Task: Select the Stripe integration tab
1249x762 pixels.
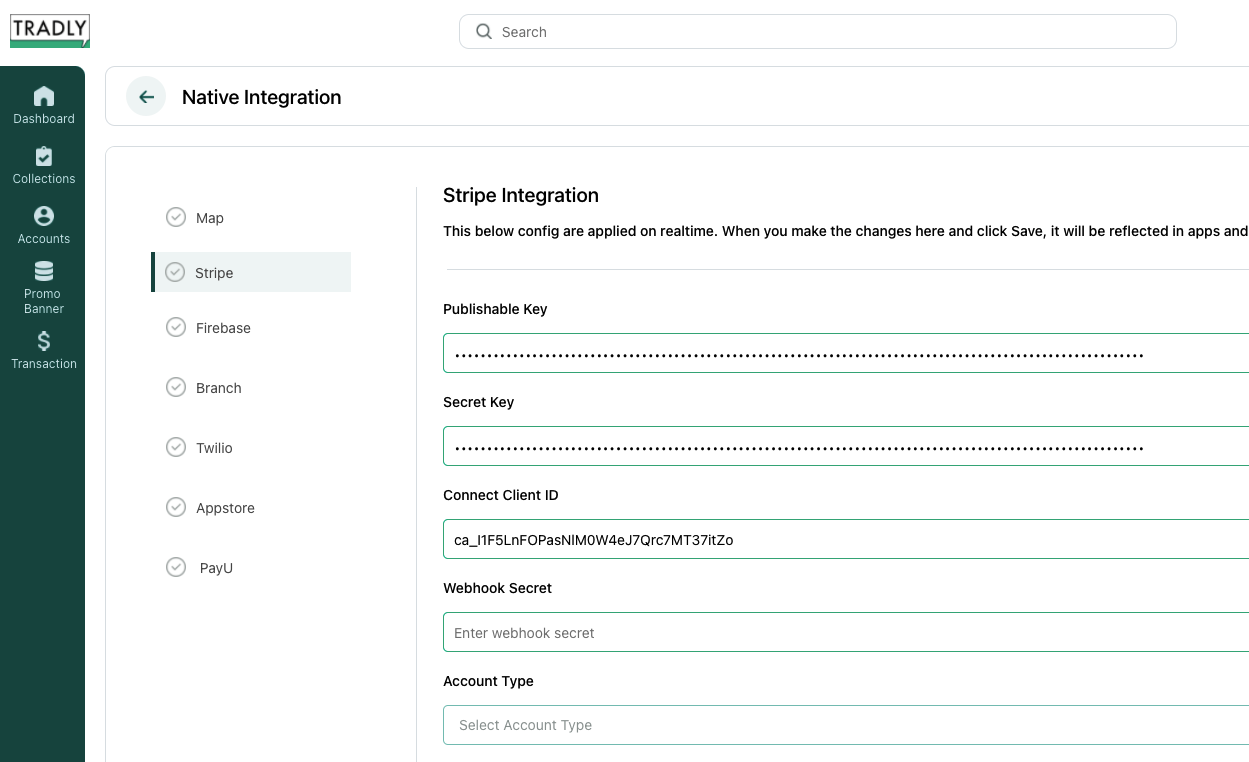Action: [x=214, y=273]
